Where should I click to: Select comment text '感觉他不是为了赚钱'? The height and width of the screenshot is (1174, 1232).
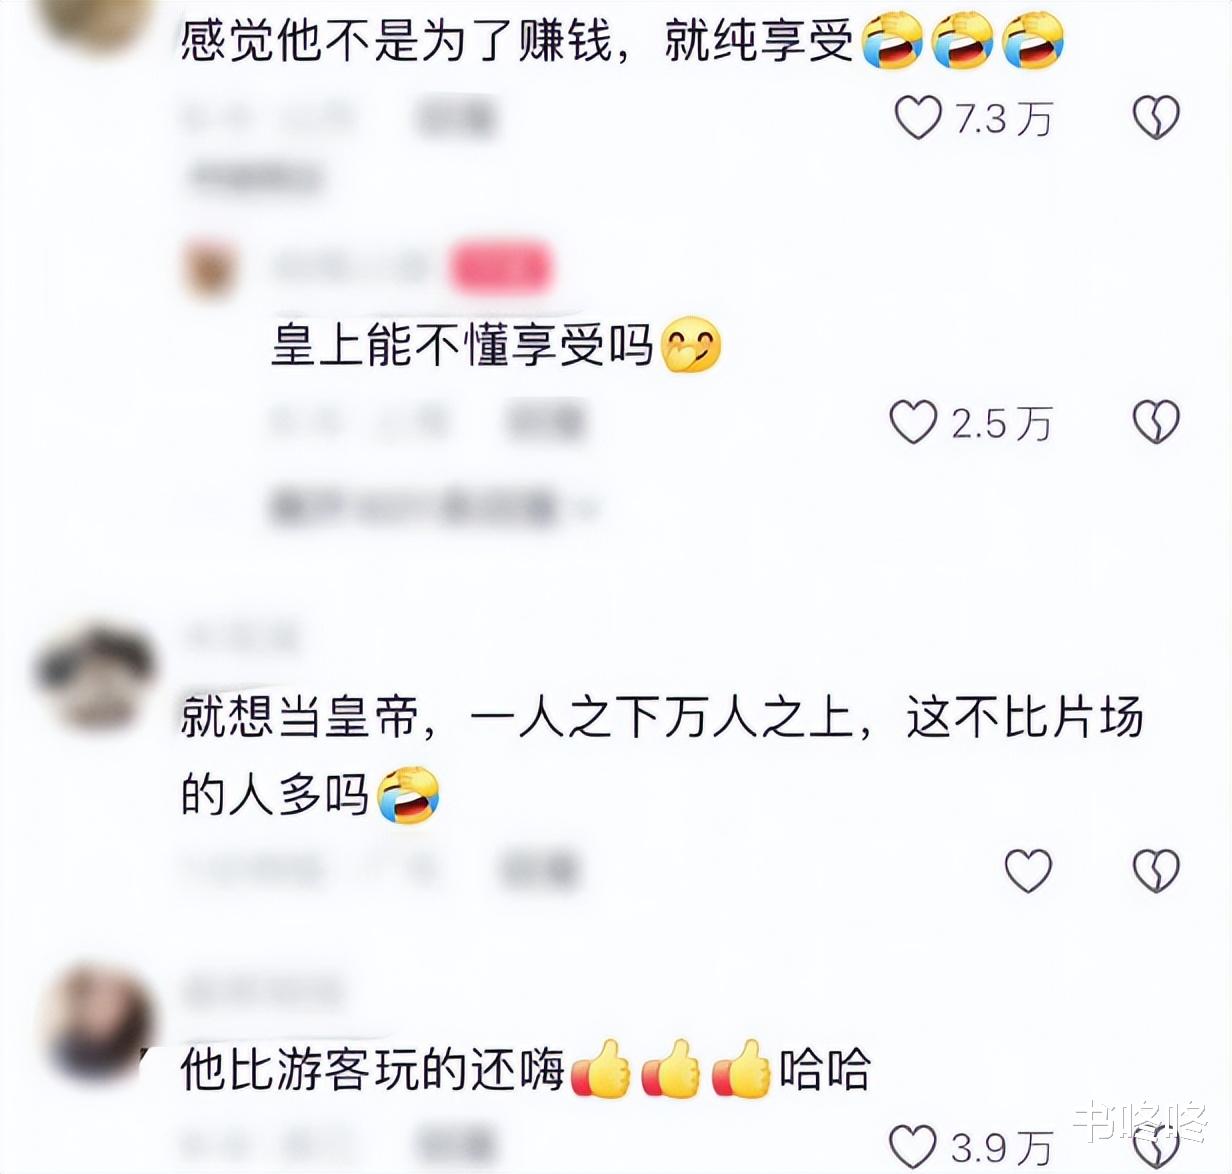click(x=395, y=43)
